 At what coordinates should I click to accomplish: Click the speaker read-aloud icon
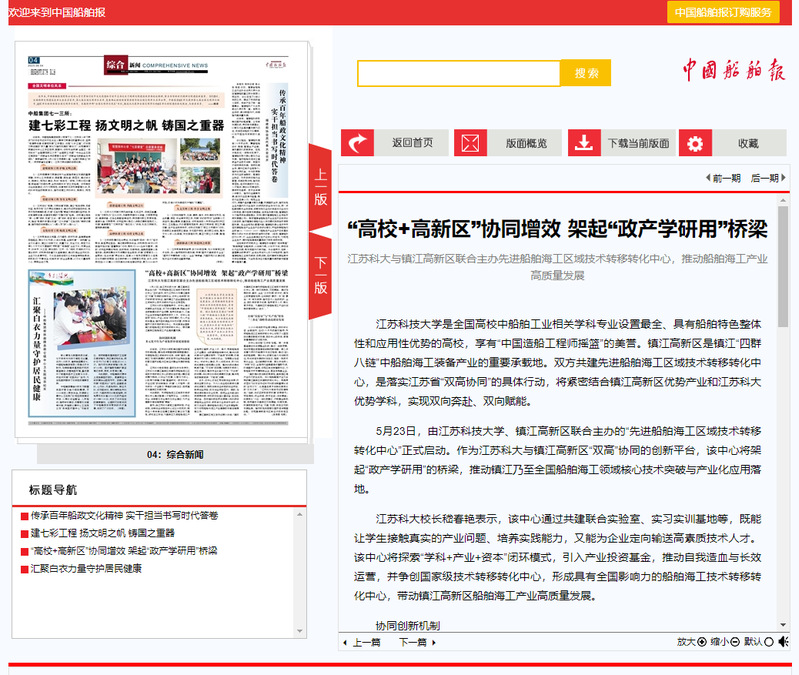tap(783, 642)
